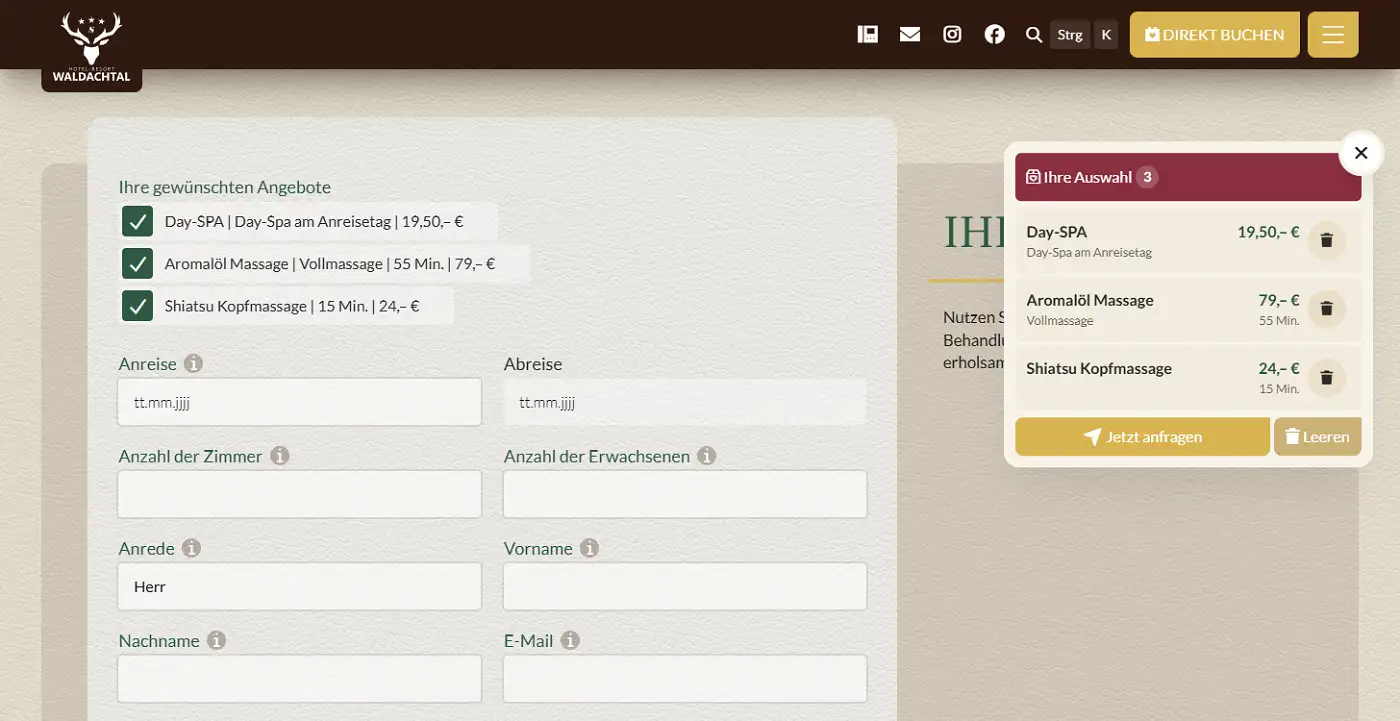
Task: Open the hamburger menu button
Action: (1332, 35)
